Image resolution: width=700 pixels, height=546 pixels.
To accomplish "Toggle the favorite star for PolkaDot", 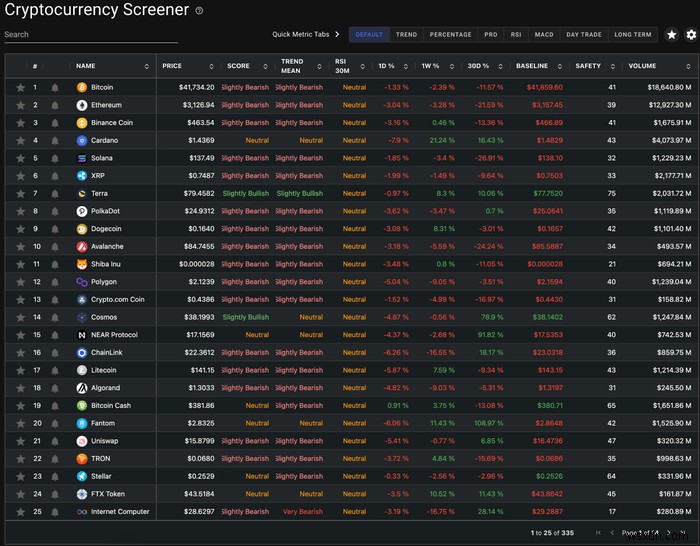I will point(21,211).
